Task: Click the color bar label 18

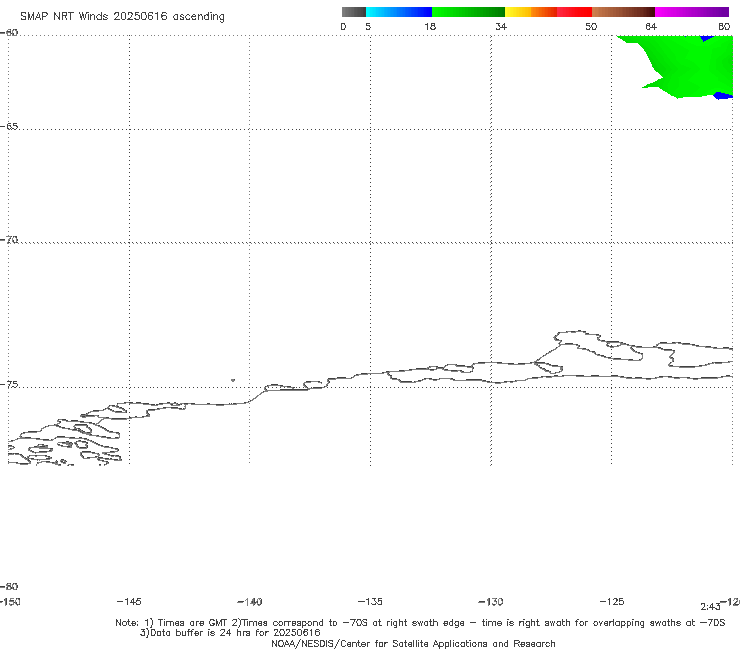Action: point(430,26)
